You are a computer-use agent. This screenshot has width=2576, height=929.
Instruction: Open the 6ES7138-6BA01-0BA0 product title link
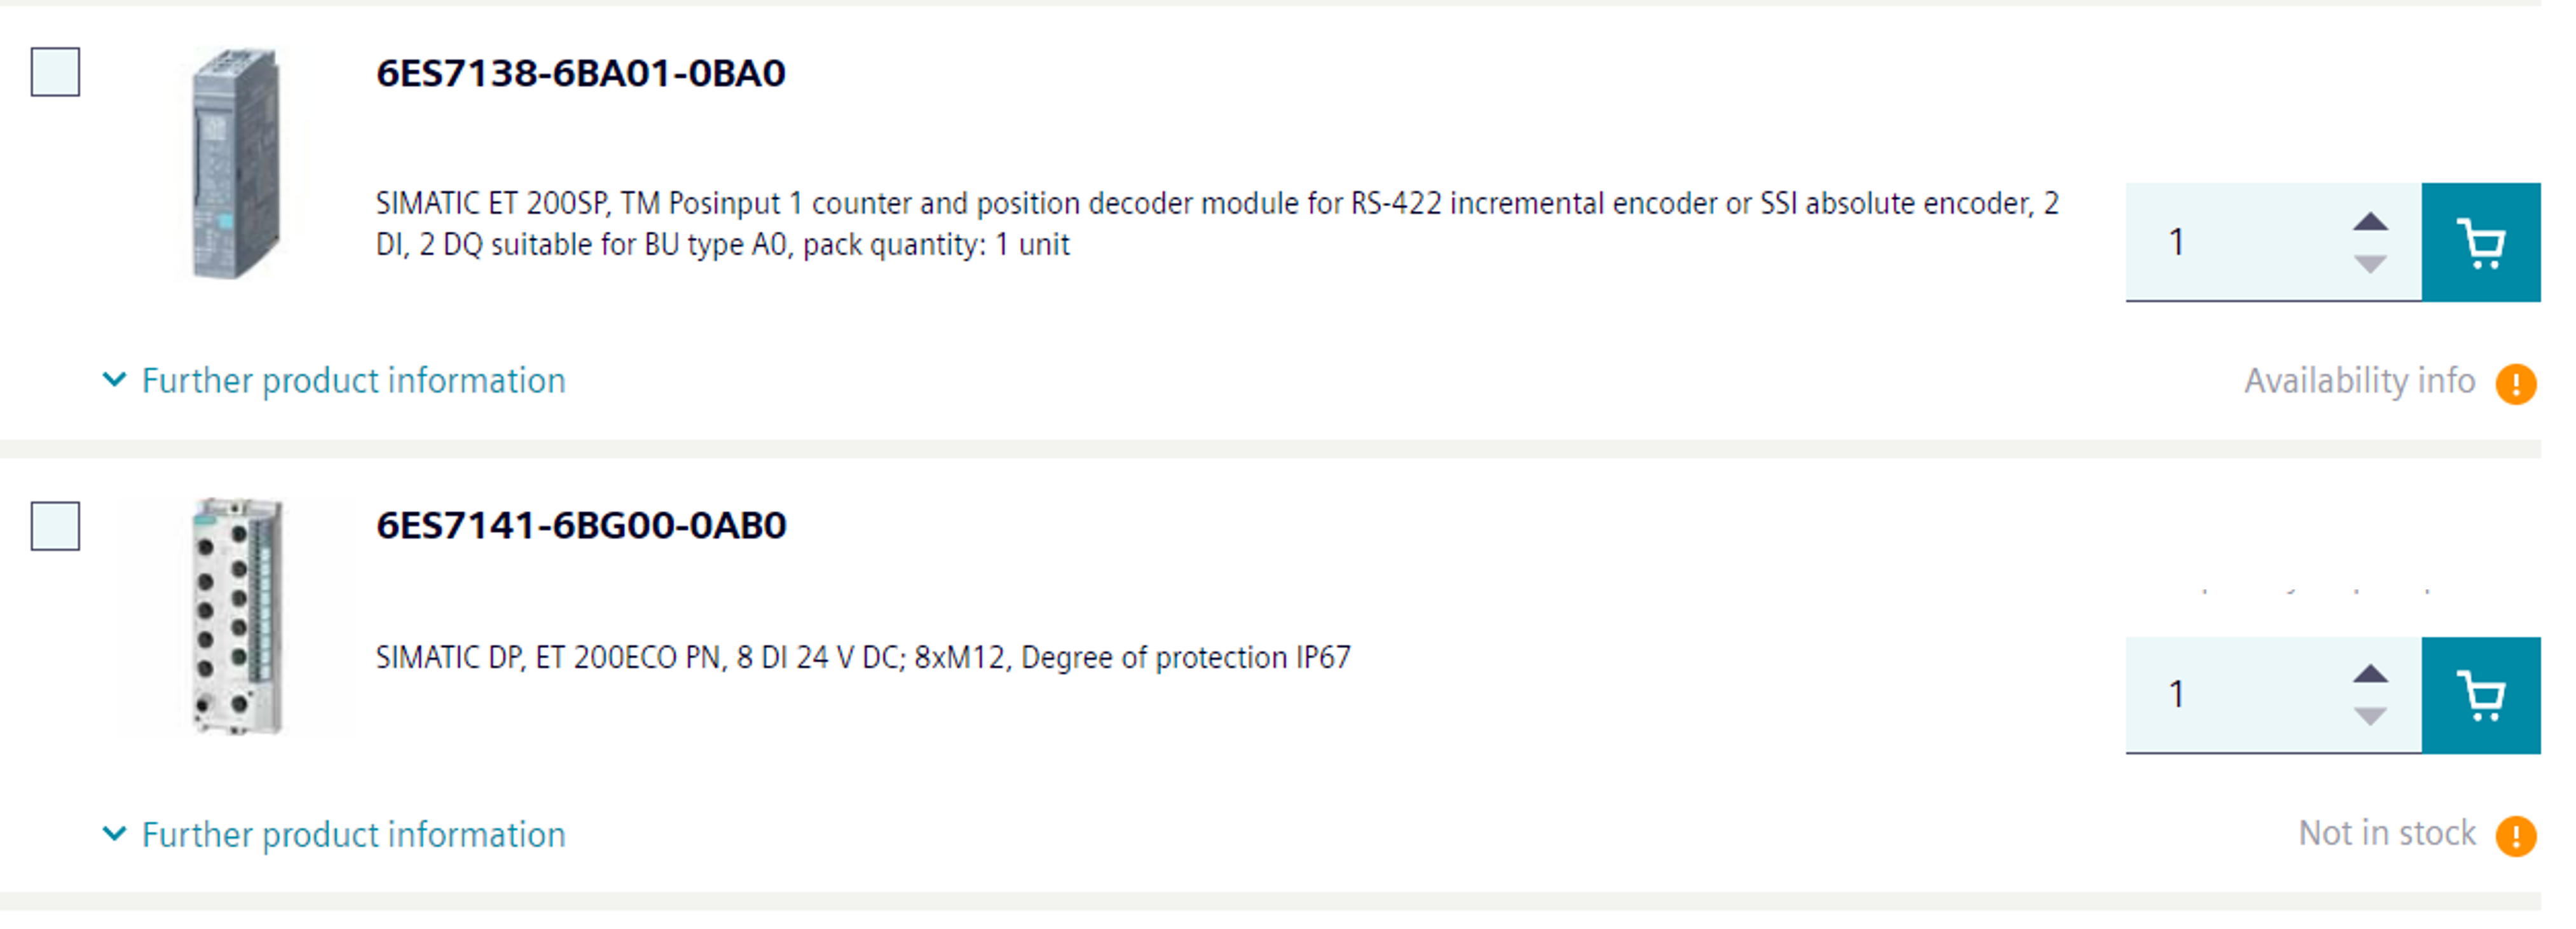pyautogui.click(x=580, y=74)
